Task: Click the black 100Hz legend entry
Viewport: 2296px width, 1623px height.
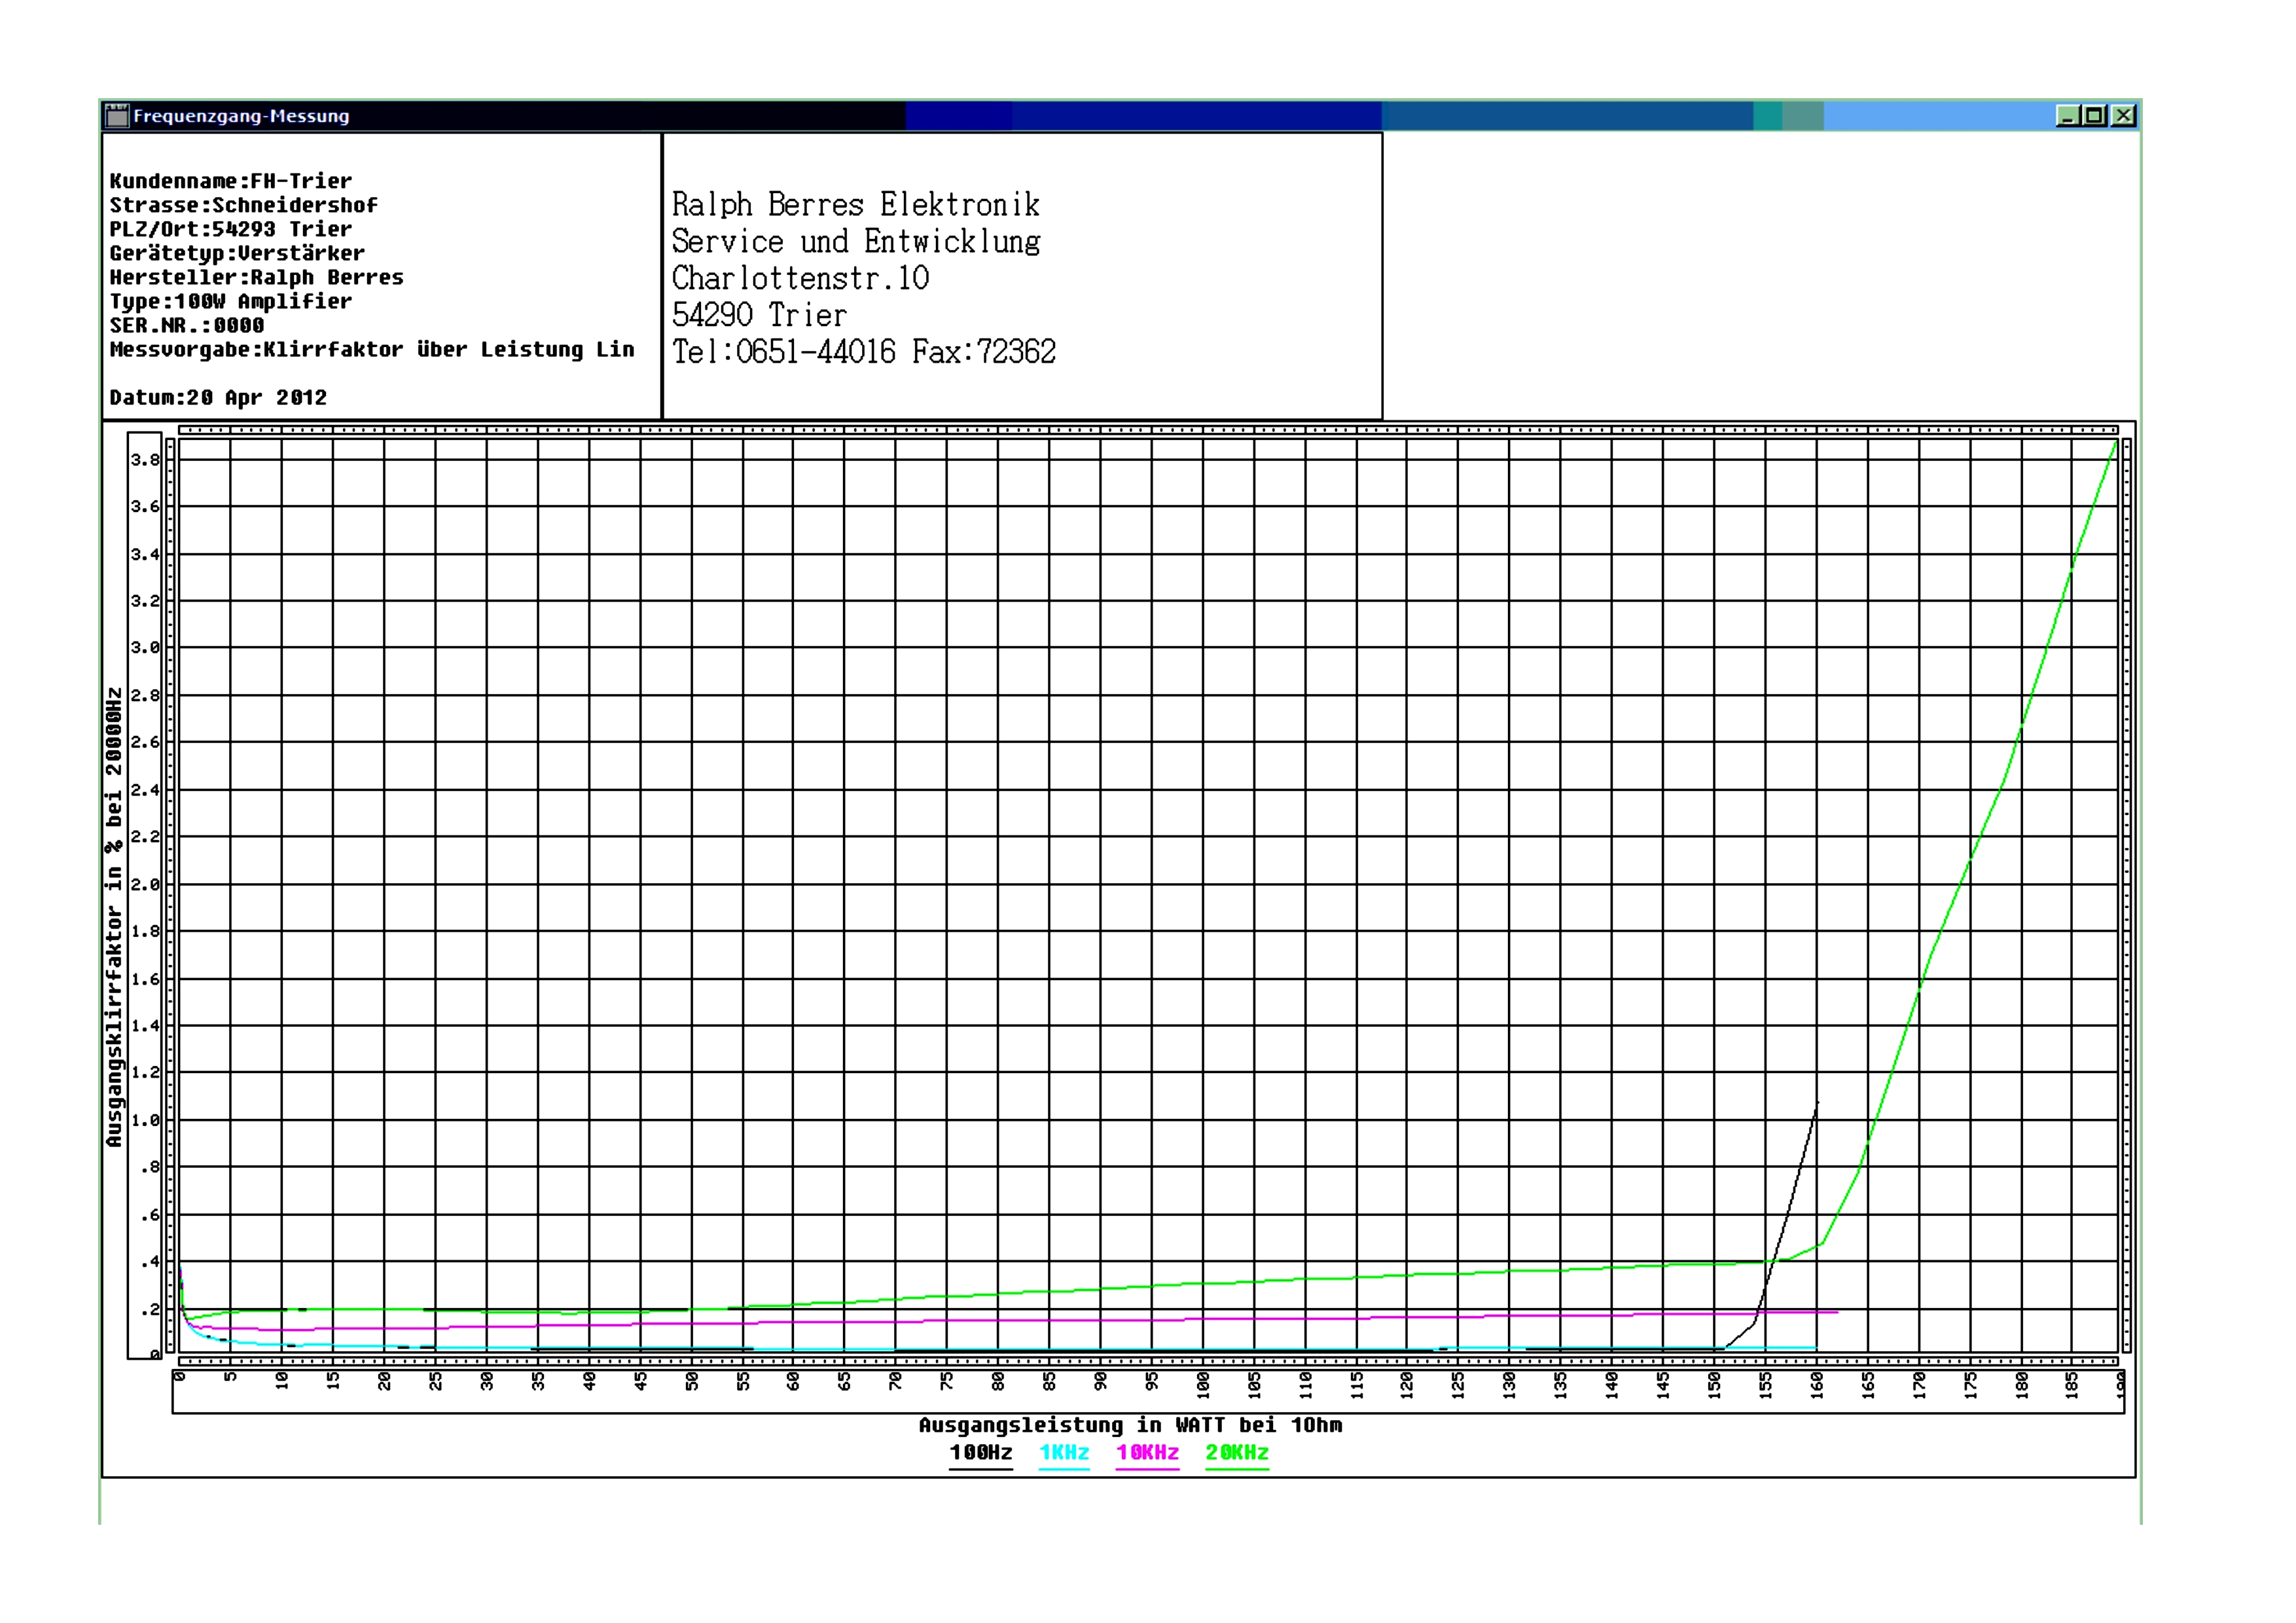Action: (x=980, y=1453)
